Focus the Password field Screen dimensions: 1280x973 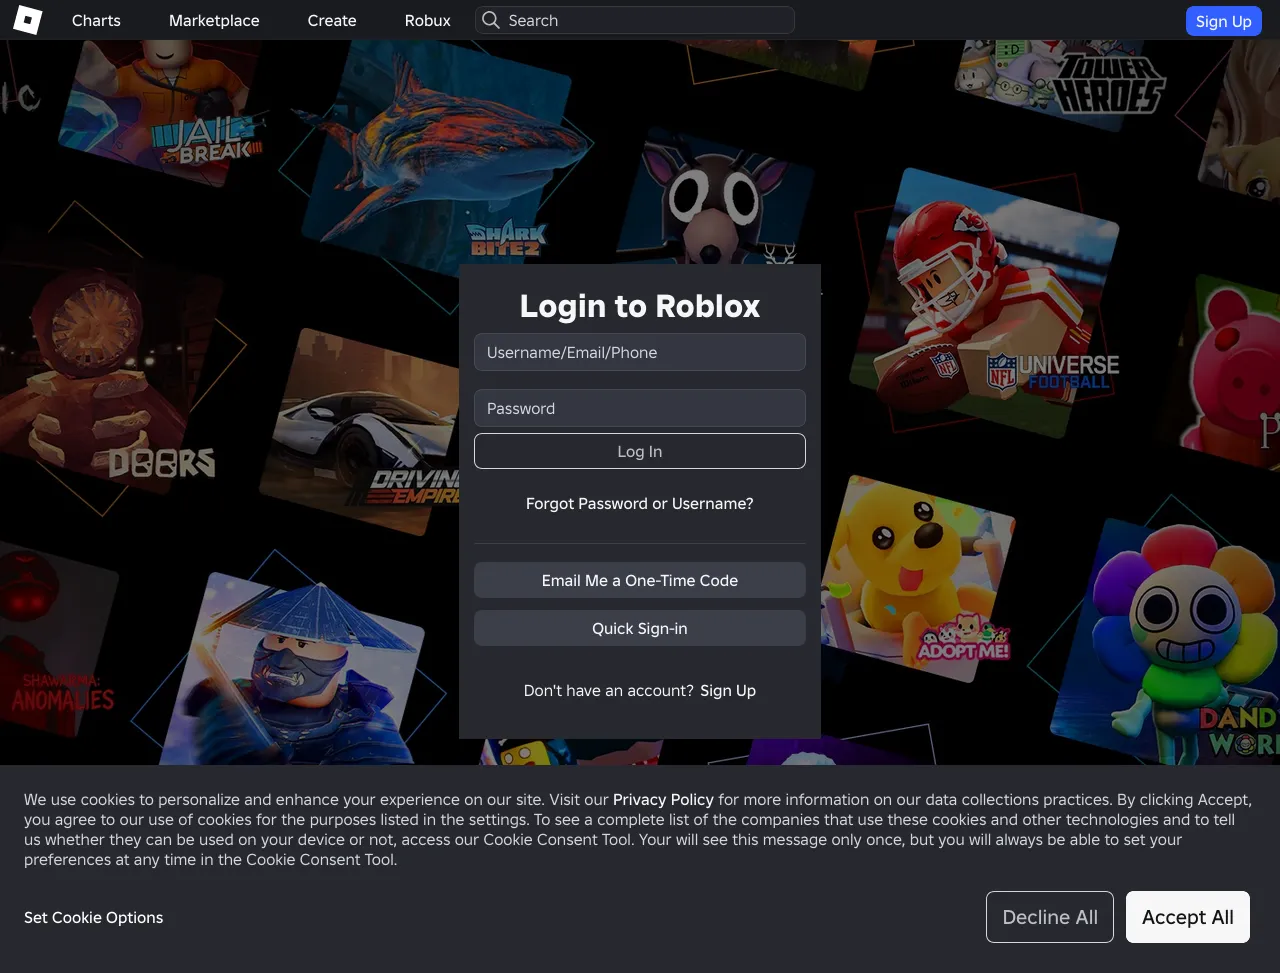[x=640, y=408]
